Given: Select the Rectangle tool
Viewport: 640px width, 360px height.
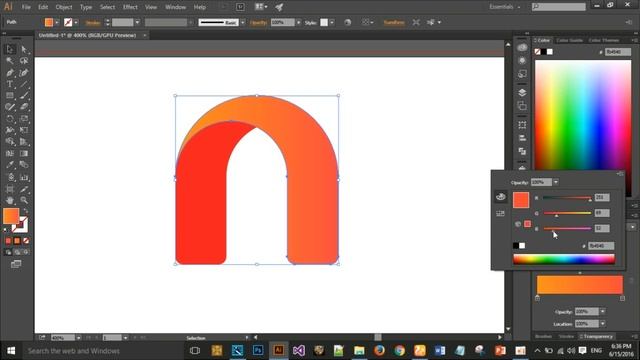Looking at the screenshot, I should click(10, 96).
